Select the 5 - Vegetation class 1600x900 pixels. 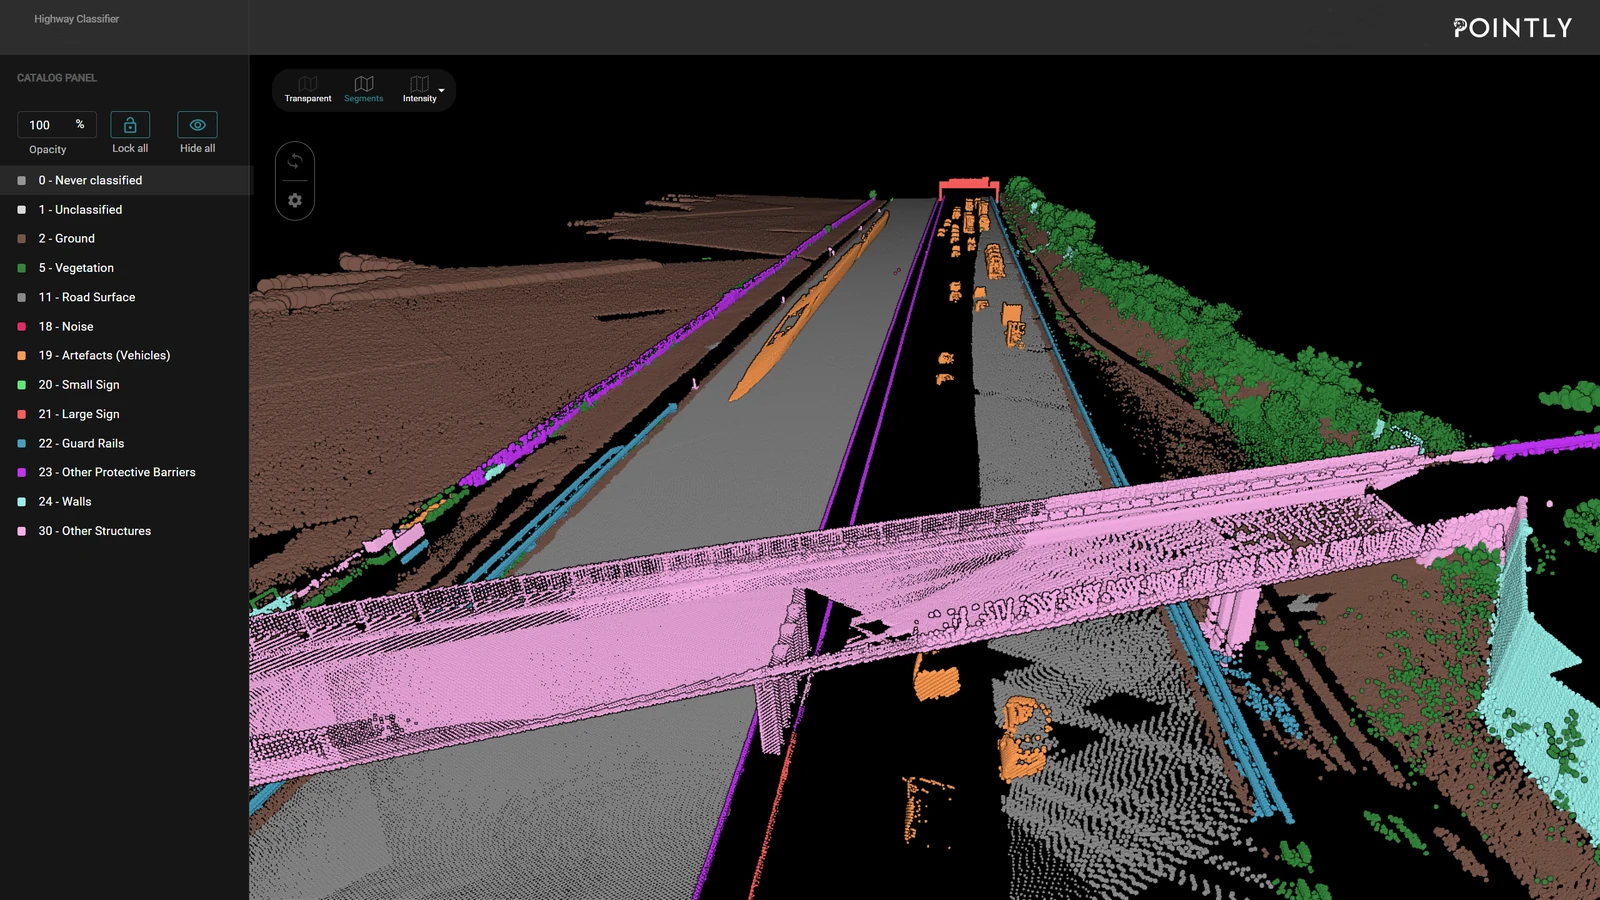(x=127, y=268)
